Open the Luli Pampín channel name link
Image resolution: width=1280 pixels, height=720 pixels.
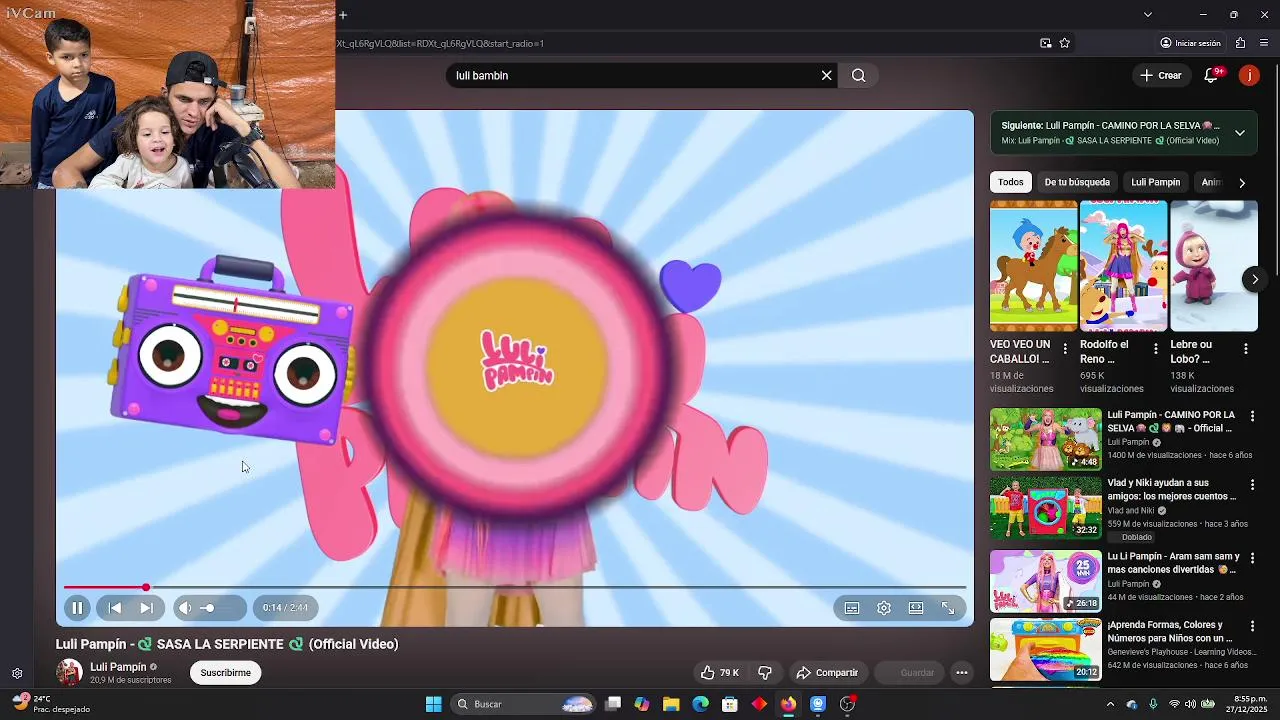[x=118, y=667]
